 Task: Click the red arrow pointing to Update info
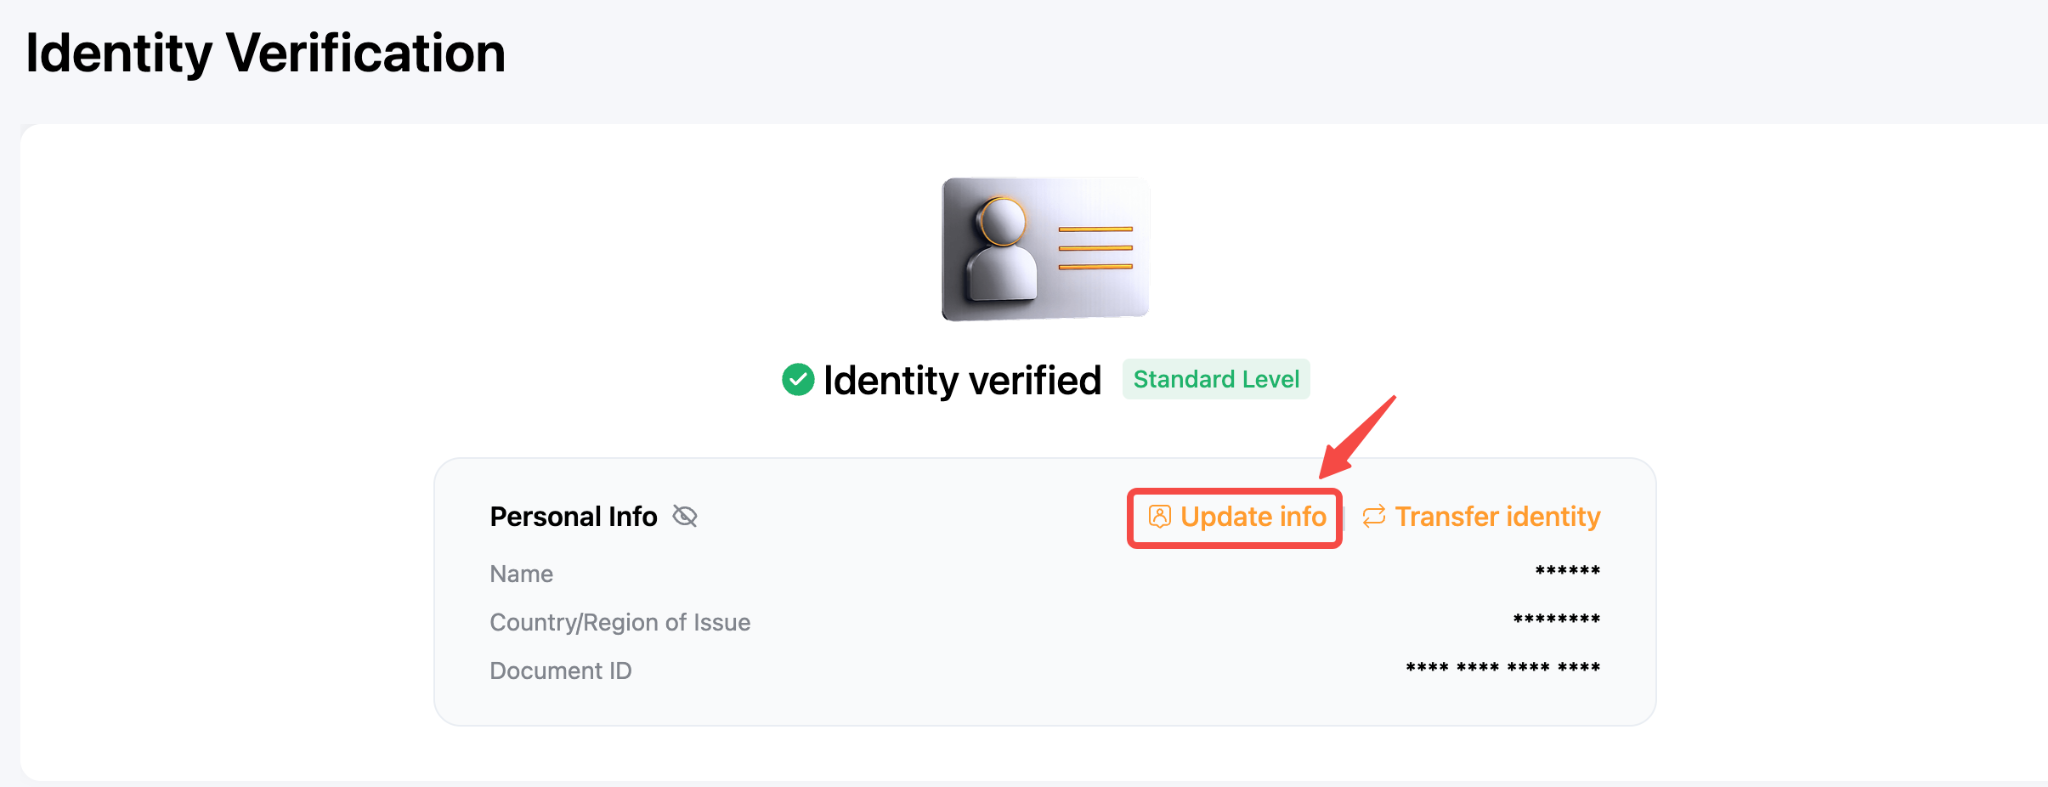[x=1357, y=437]
